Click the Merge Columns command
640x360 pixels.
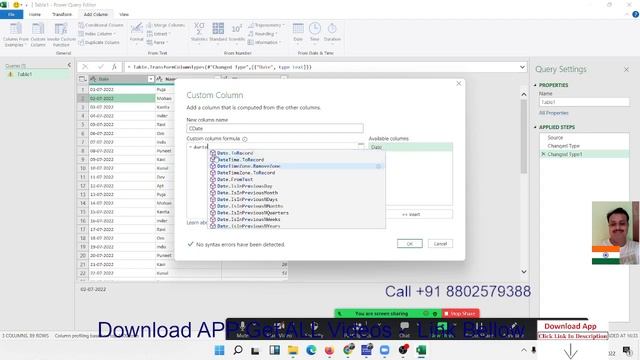[166, 25]
